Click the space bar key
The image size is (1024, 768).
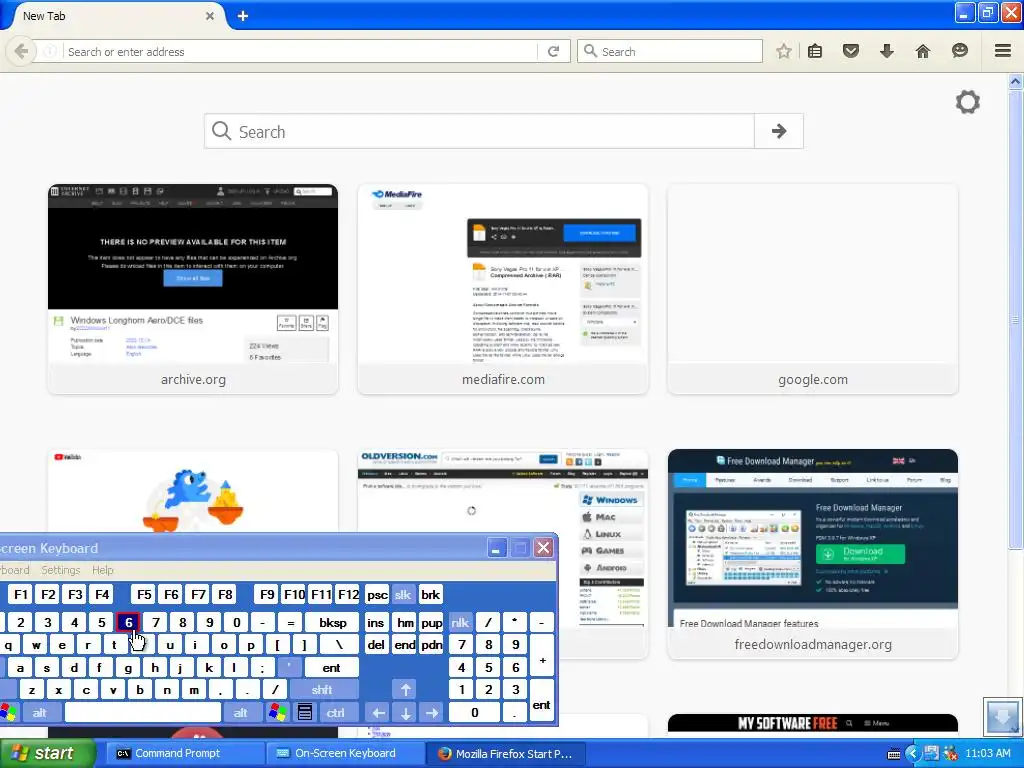143,712
